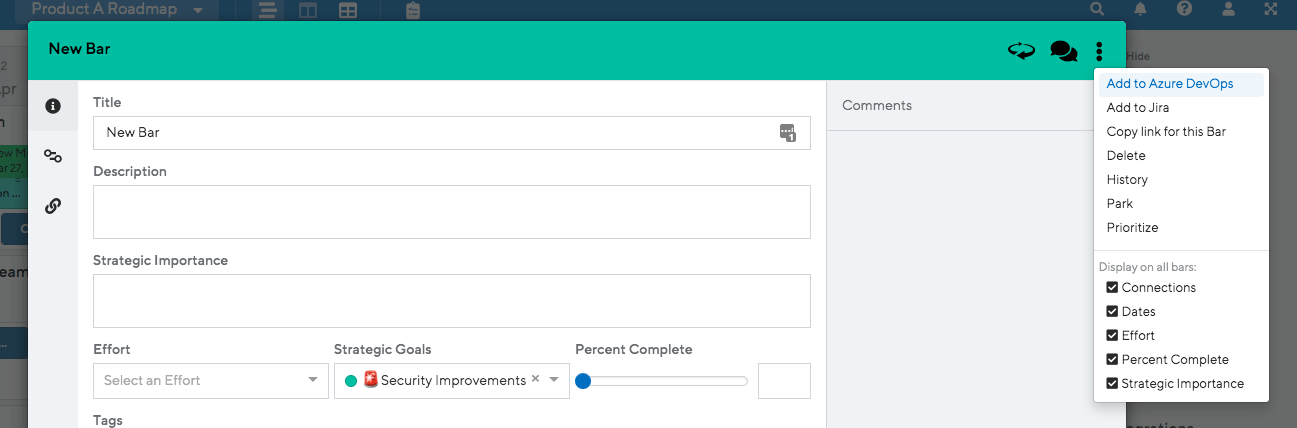
Task: Click the search magnifier in top bar
Action: 1097,9
